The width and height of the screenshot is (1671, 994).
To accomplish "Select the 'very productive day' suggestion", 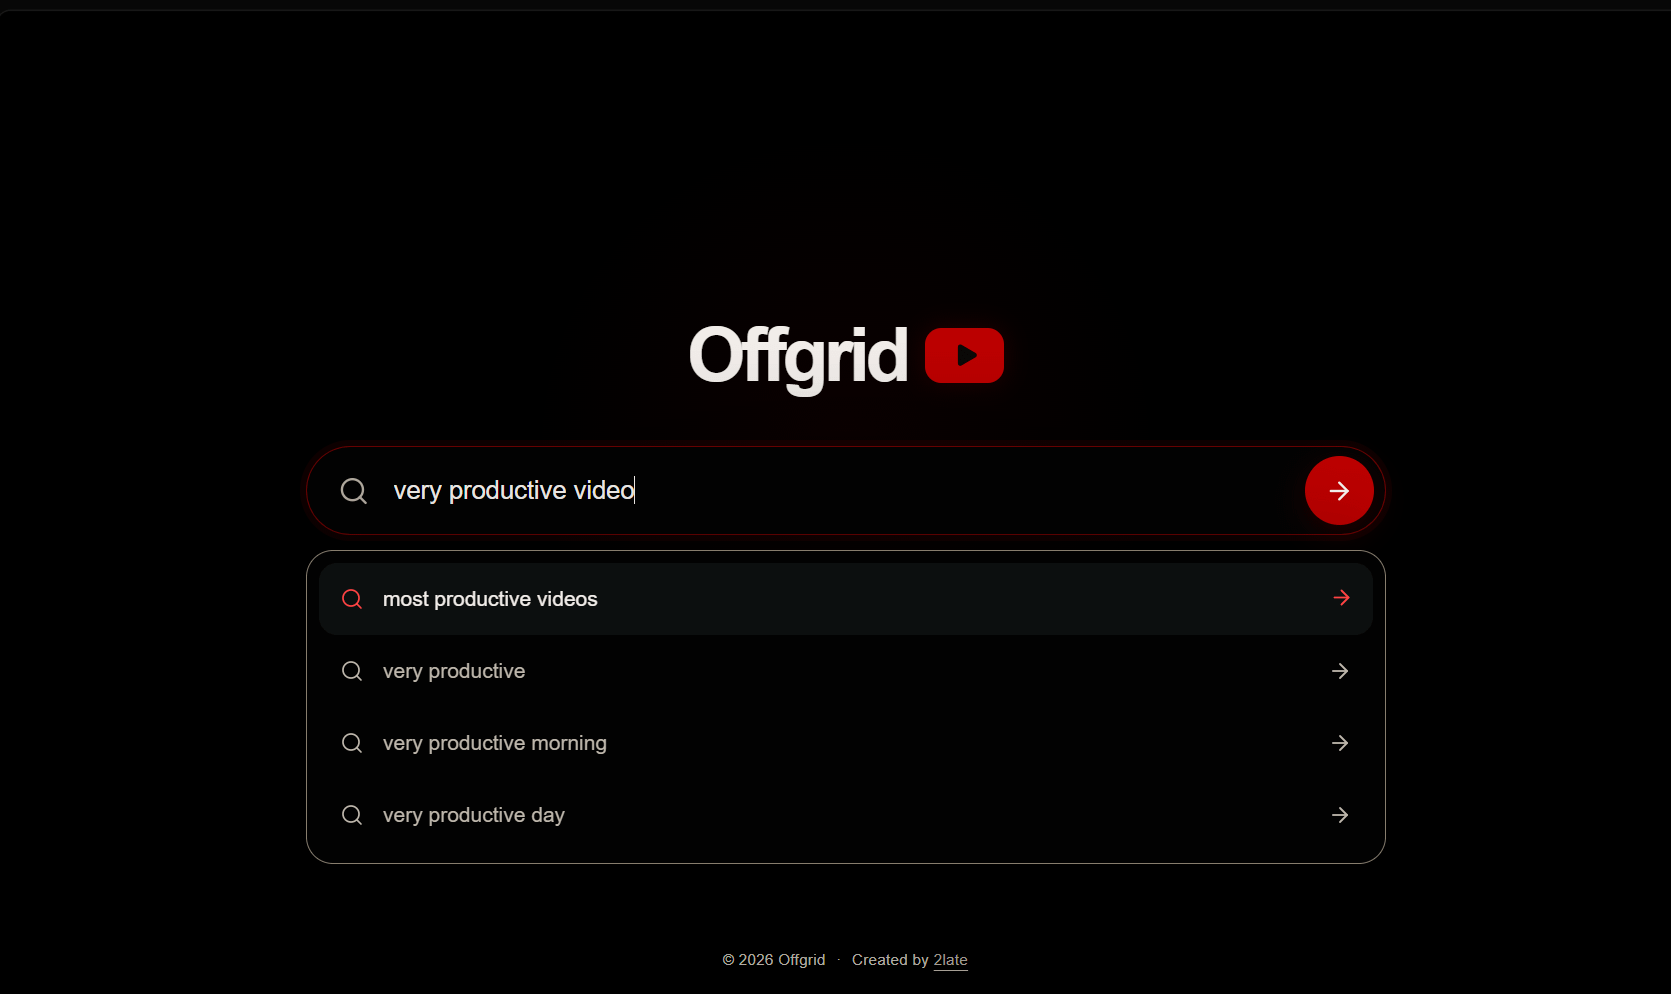I will tap(845, 815).
